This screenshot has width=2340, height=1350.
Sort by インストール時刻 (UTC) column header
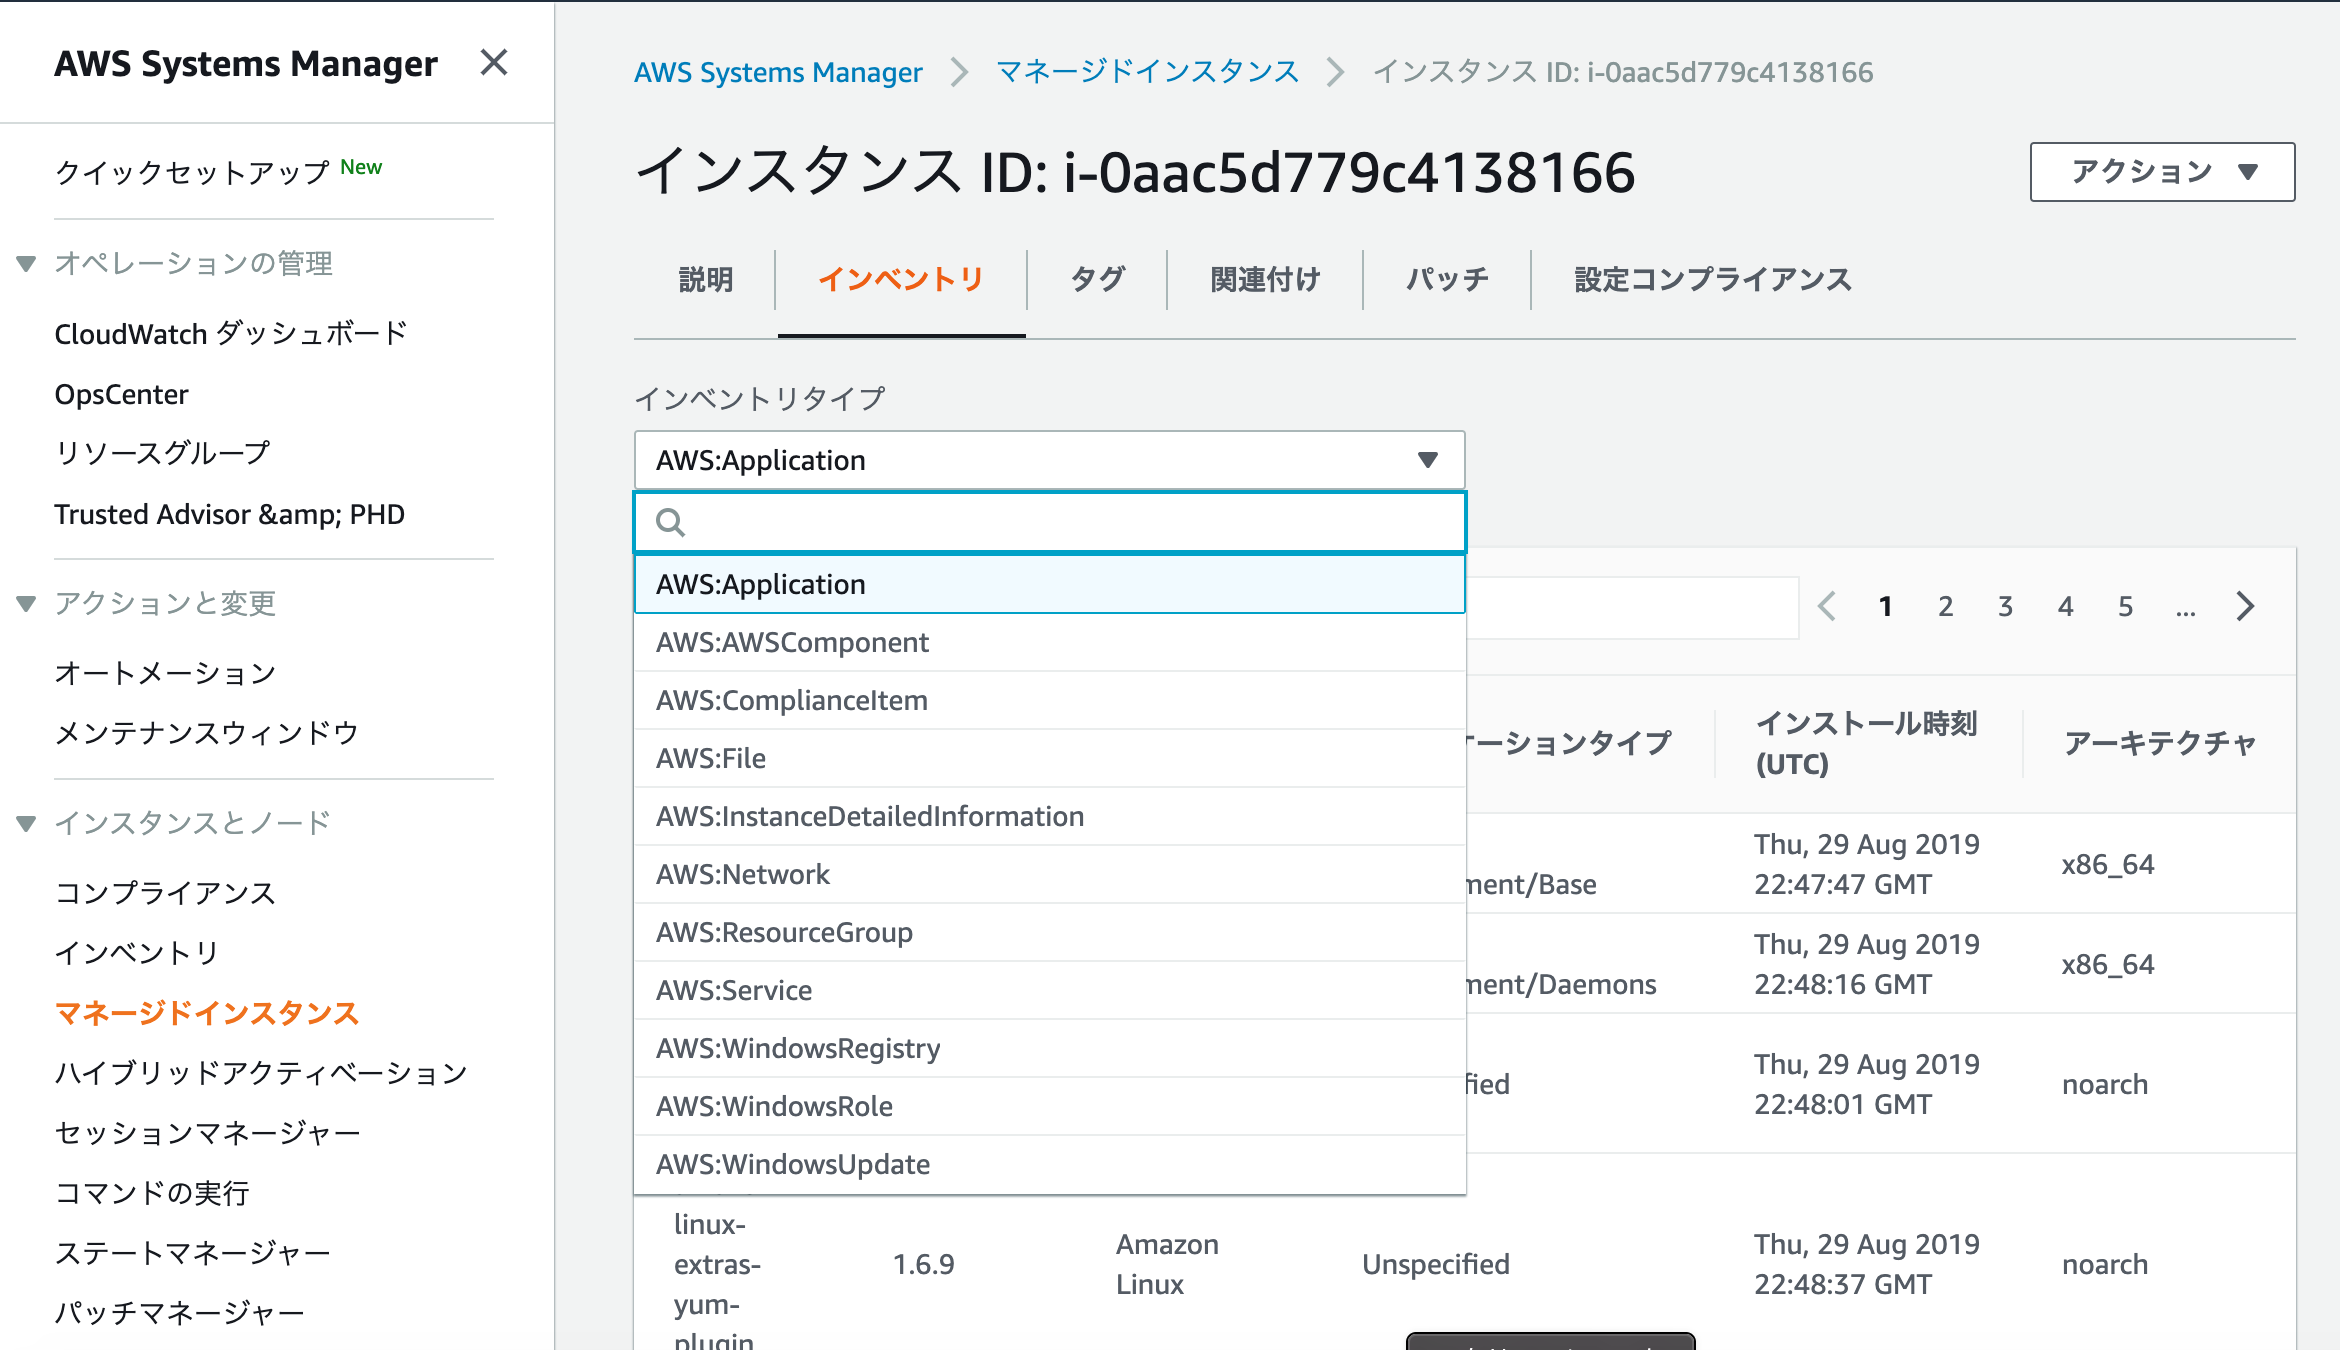coord(1867,743)
